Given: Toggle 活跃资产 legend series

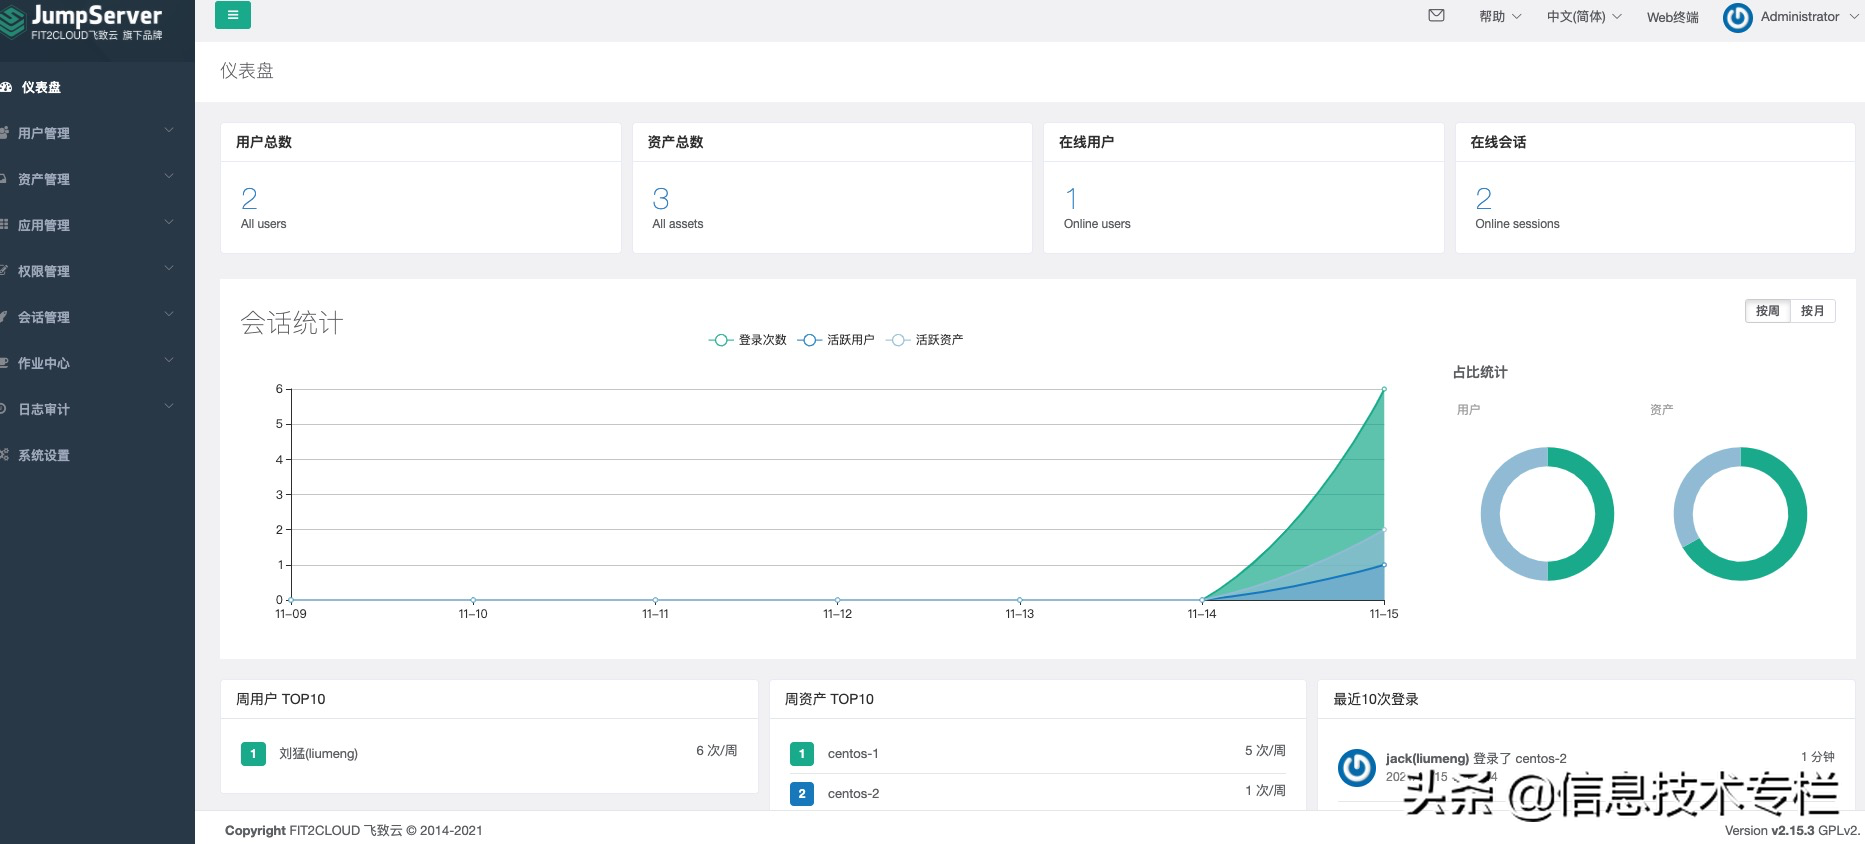Looking at the screenshot, I should [925, 340].
